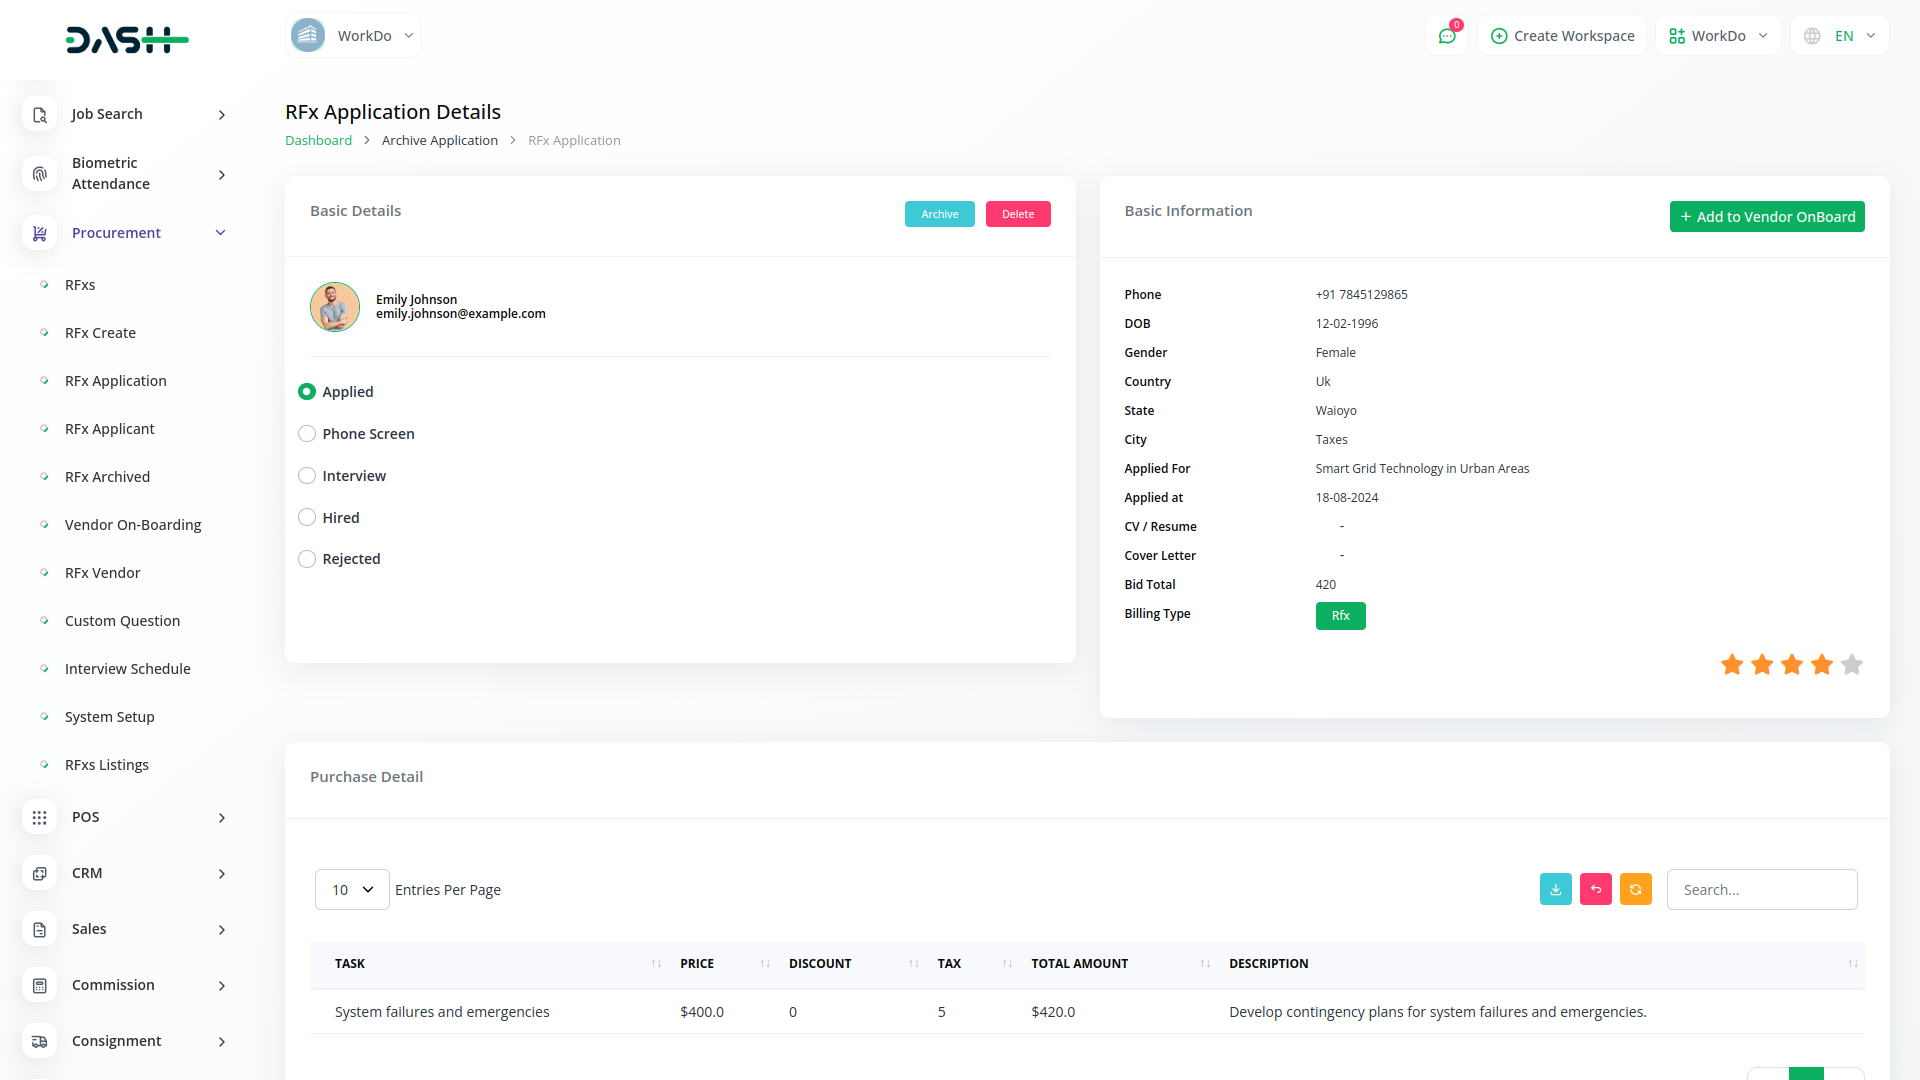Collapse the Procurement sidebar menu

coord(220,233)
